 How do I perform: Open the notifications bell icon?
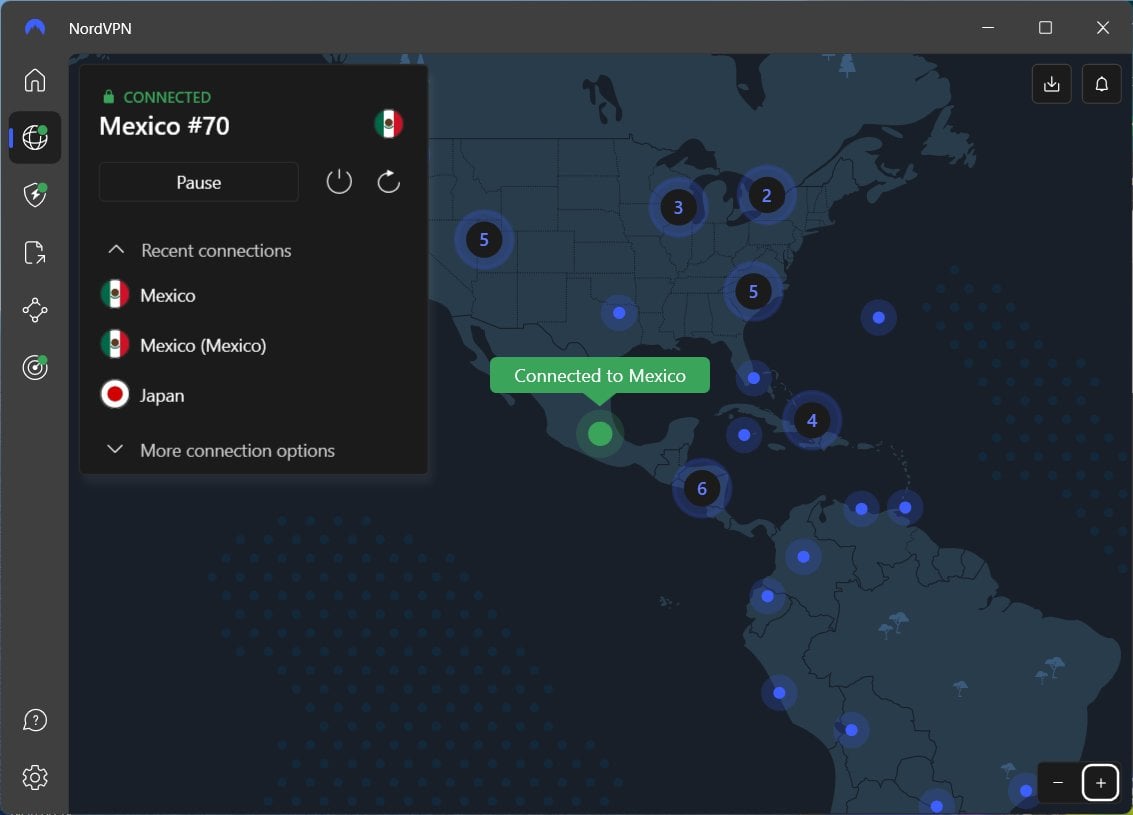1101,83
